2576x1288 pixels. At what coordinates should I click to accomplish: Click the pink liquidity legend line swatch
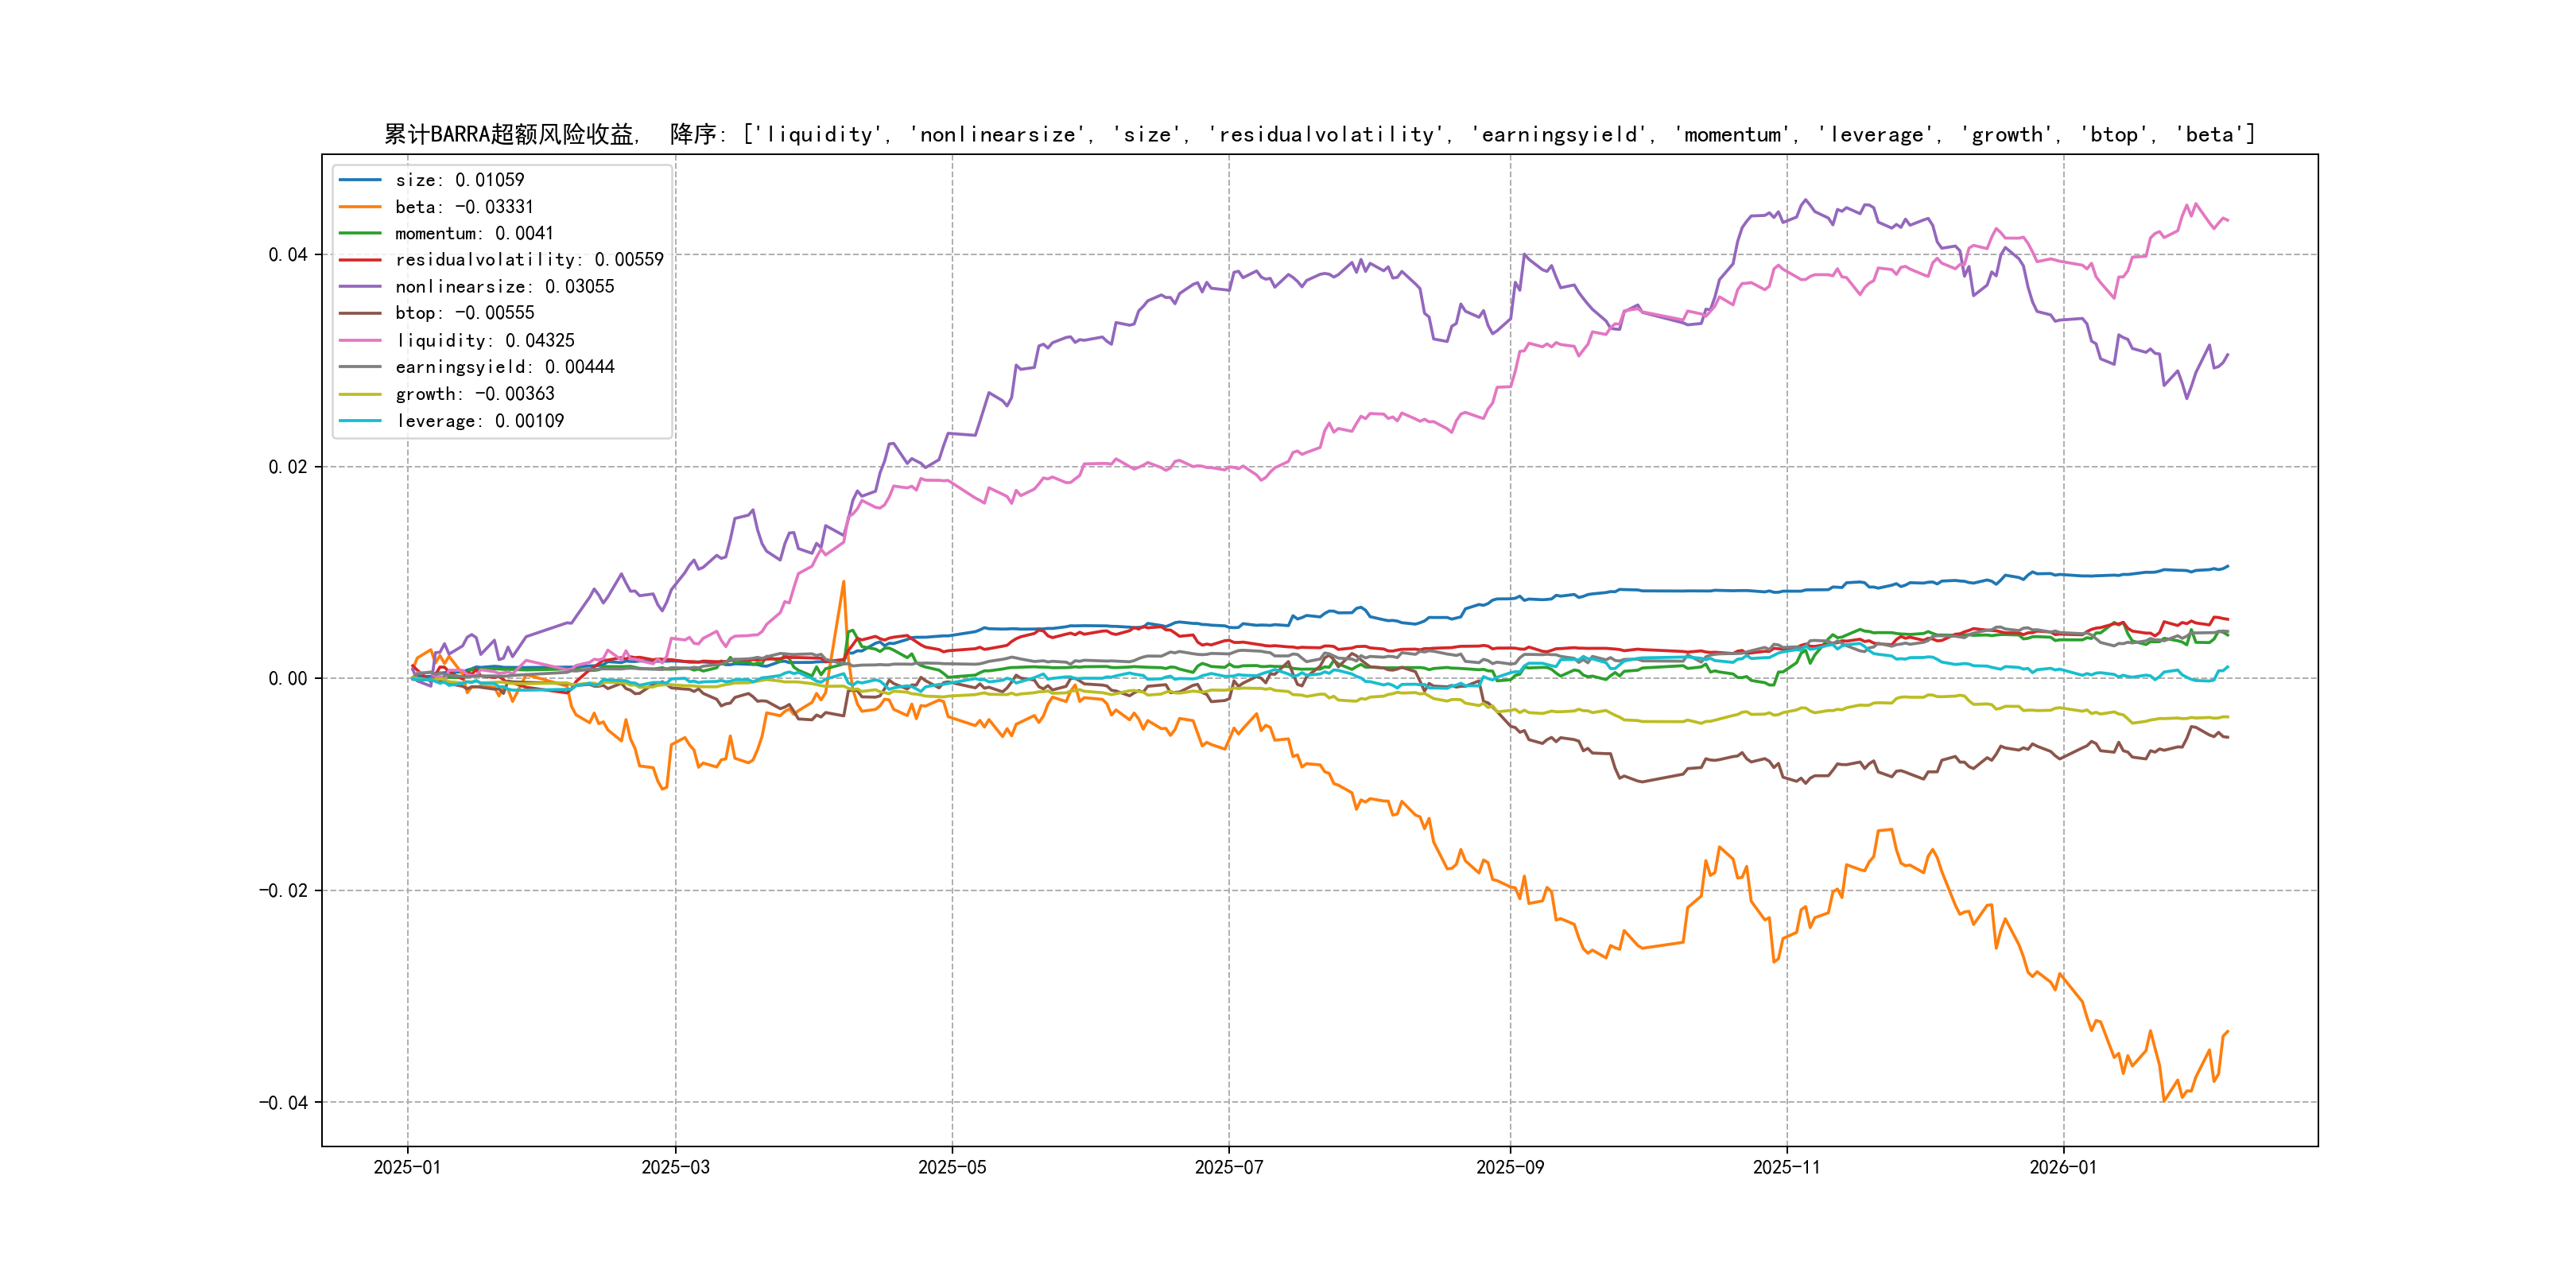360,341
